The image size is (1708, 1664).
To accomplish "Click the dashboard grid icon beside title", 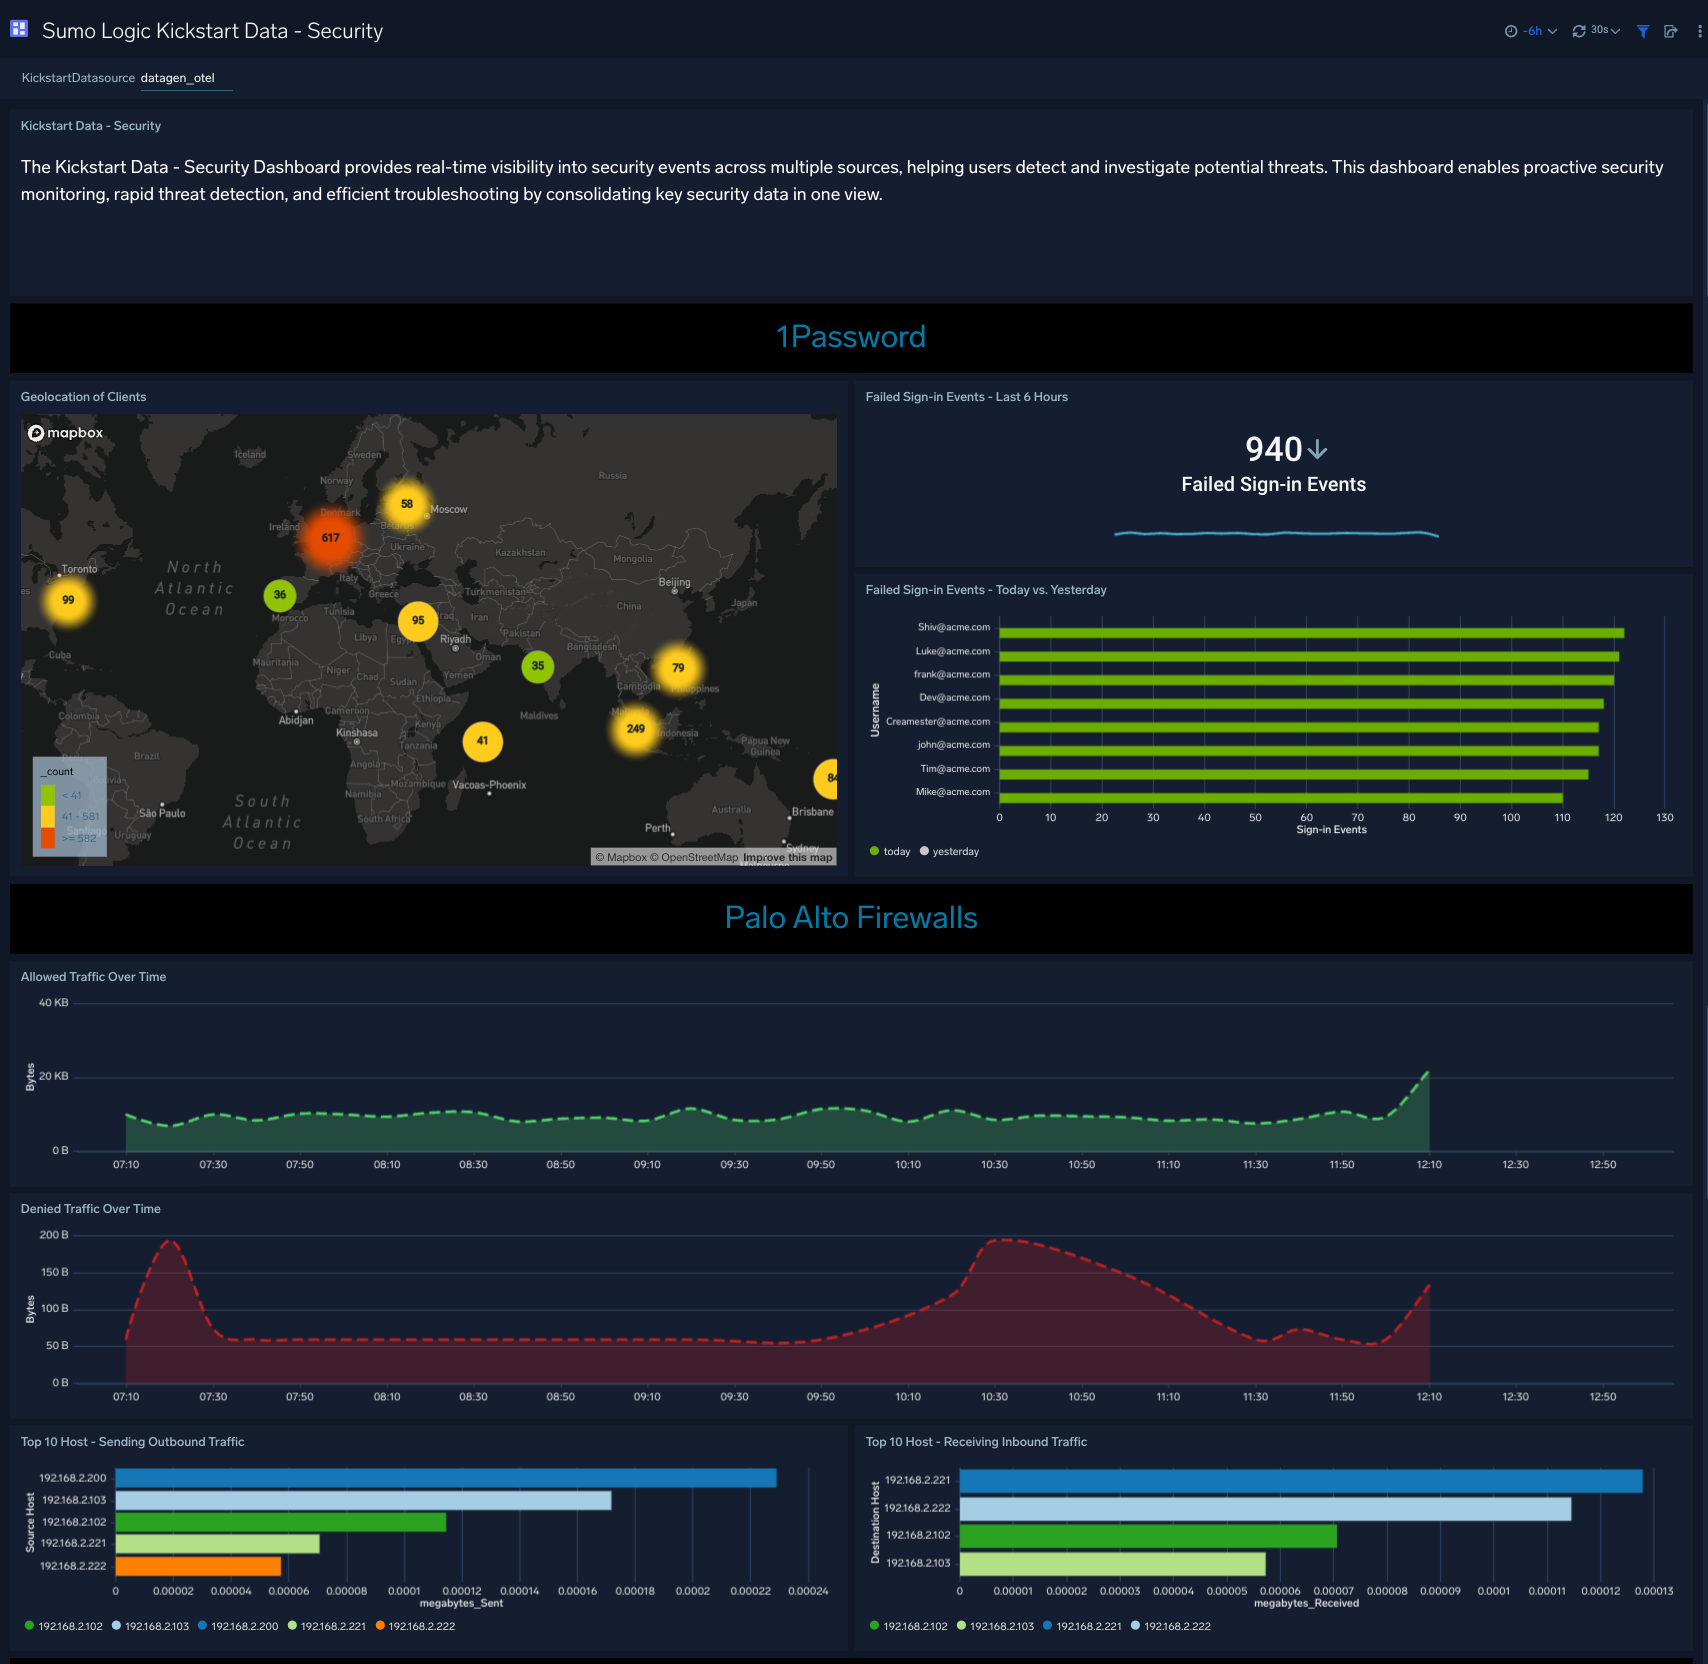I will pos(19,29).
